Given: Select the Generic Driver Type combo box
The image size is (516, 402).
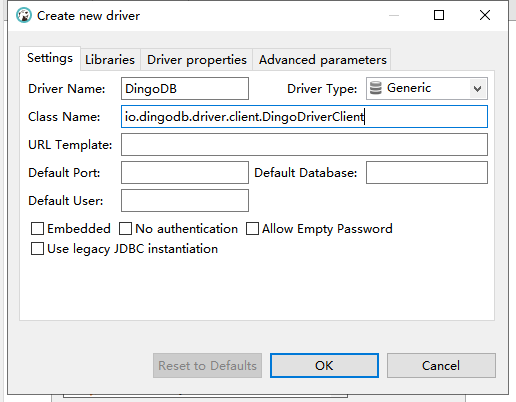Looking at the screenshot, I should point(427,89).
